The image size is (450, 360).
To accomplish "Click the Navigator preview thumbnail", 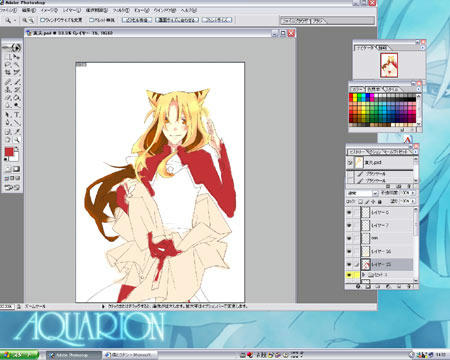I will point(389,65).
